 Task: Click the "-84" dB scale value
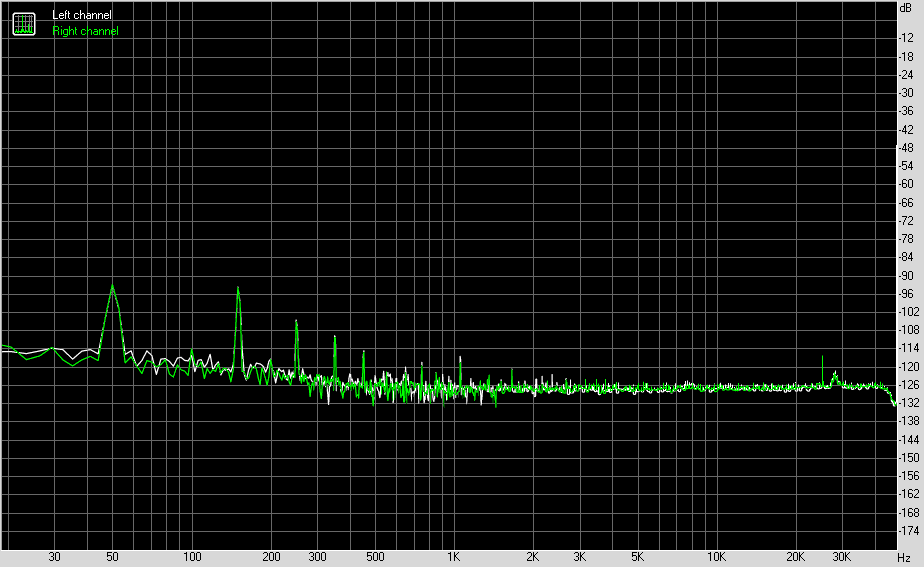tap(906, 258)
